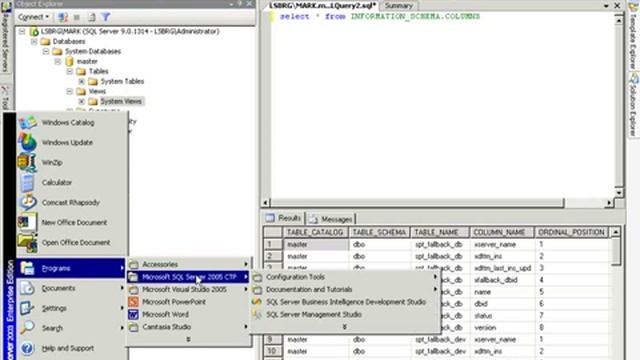Open the Solution Explorer side tab
Screen dimensions: 640x360
[633, 105]
